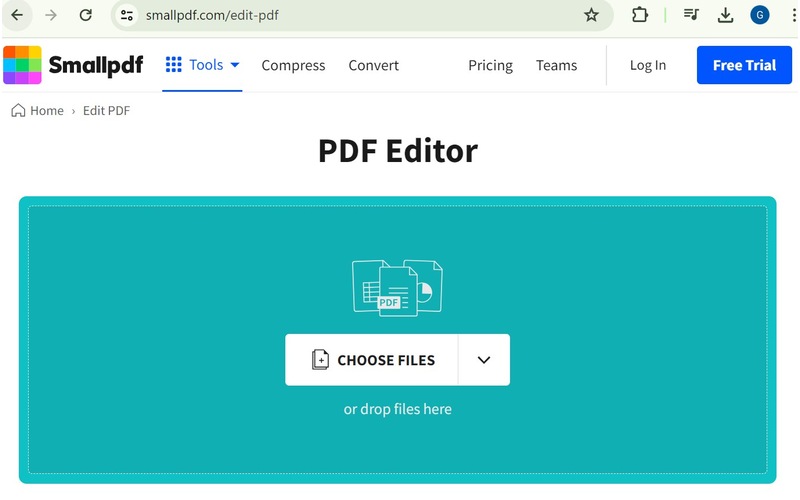800x500 pixels.
Task: Click the browser forward arrow
Action: tap(51, 15)
